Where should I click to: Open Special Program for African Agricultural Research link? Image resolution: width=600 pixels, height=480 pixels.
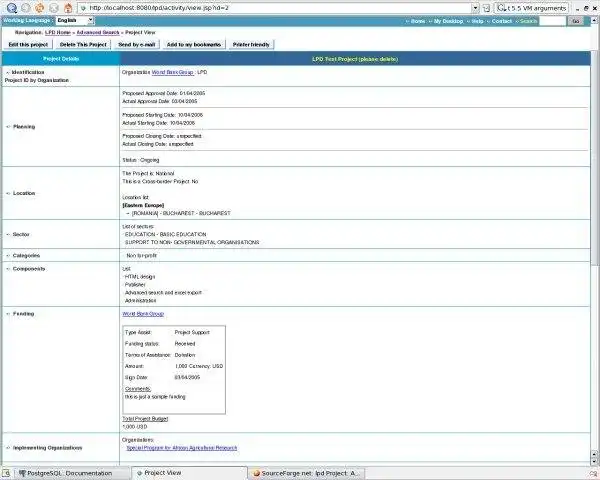182,448
